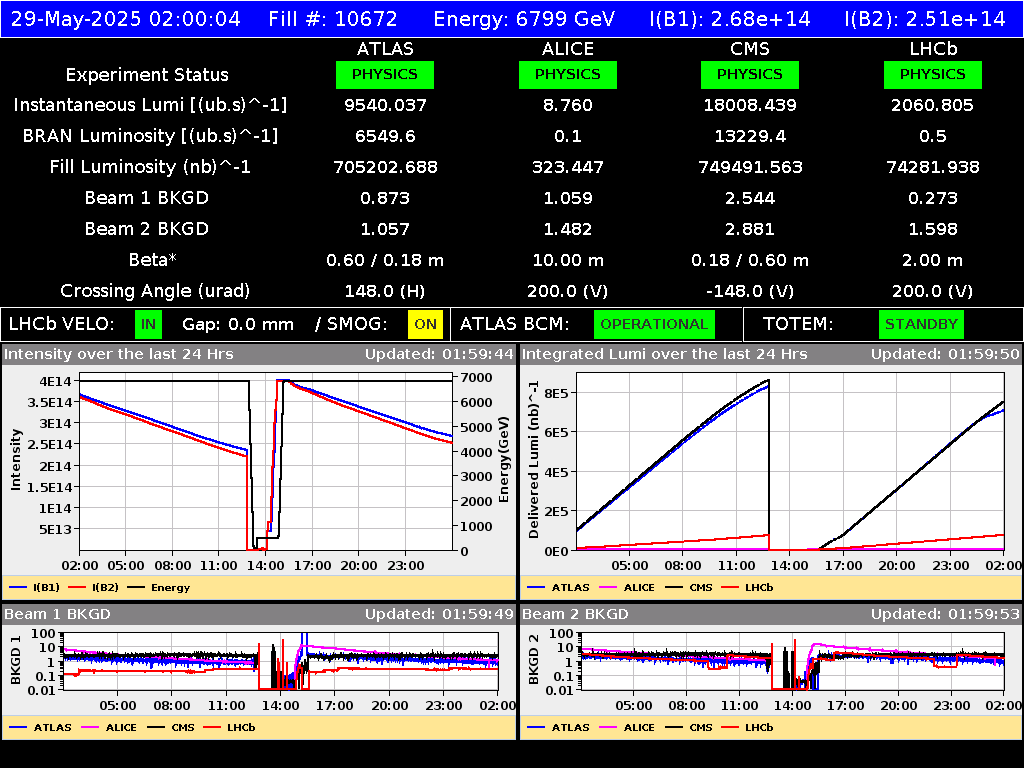
Task: Click ALICE in the Integrated Lumi legend
Action: pyautogui.click(x=639, y=588)
